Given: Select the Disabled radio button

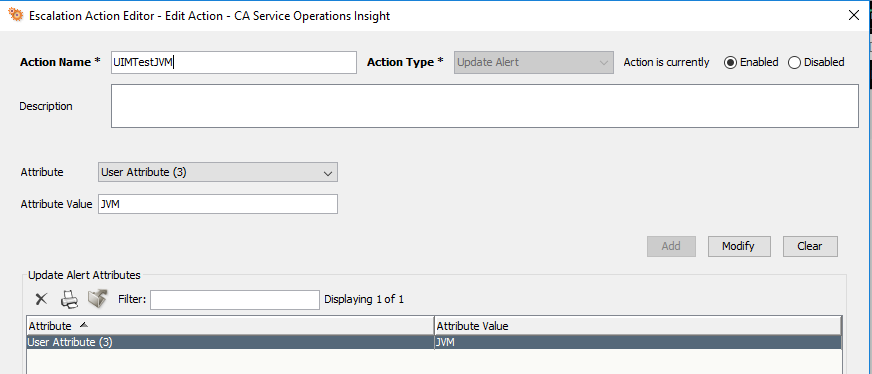Looking at the screenshot, I should point(794,63).
